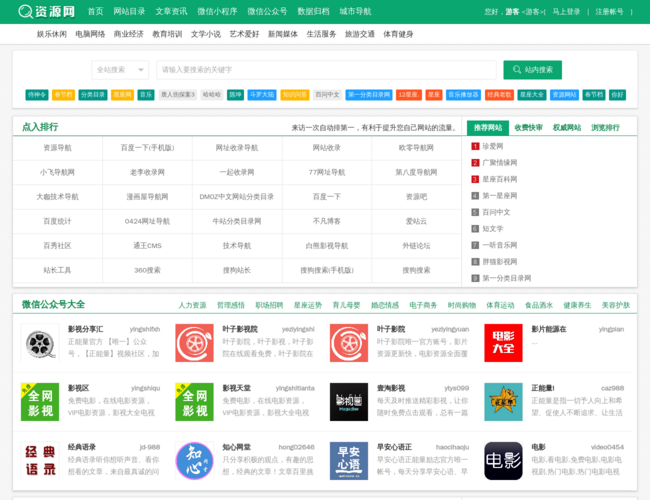This screenshot has height=500, width=650.
Task: Click the 注册帐号 link
Action: pos(609,12)
